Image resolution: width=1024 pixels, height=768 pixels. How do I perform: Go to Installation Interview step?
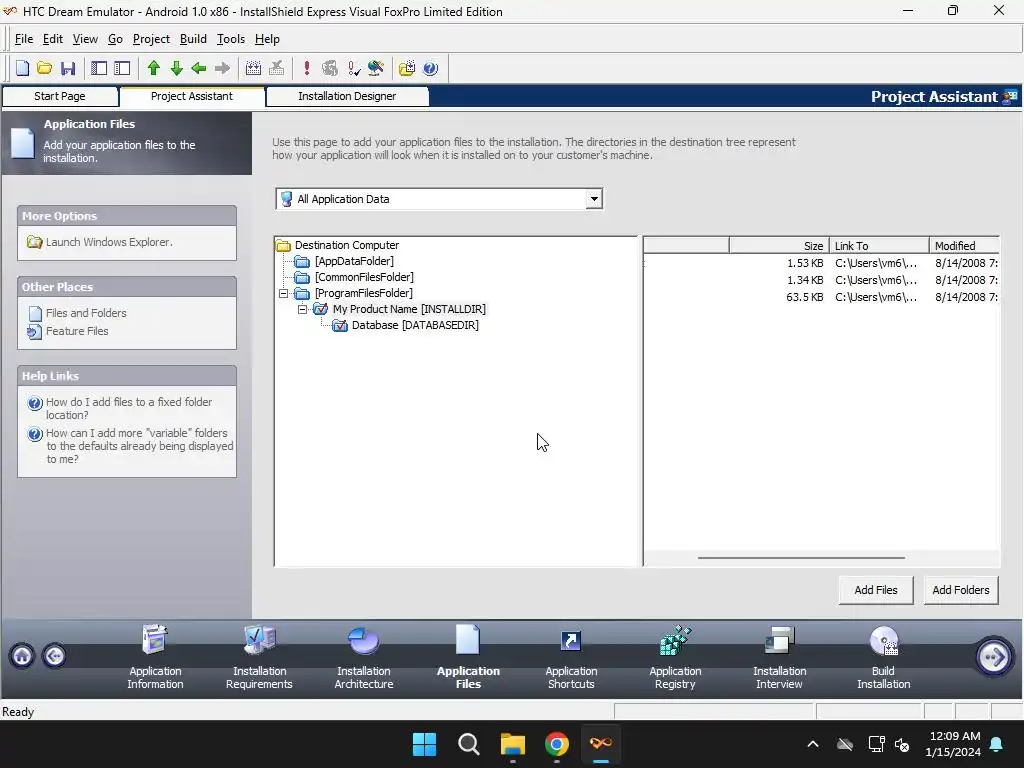tap(779, 658)
